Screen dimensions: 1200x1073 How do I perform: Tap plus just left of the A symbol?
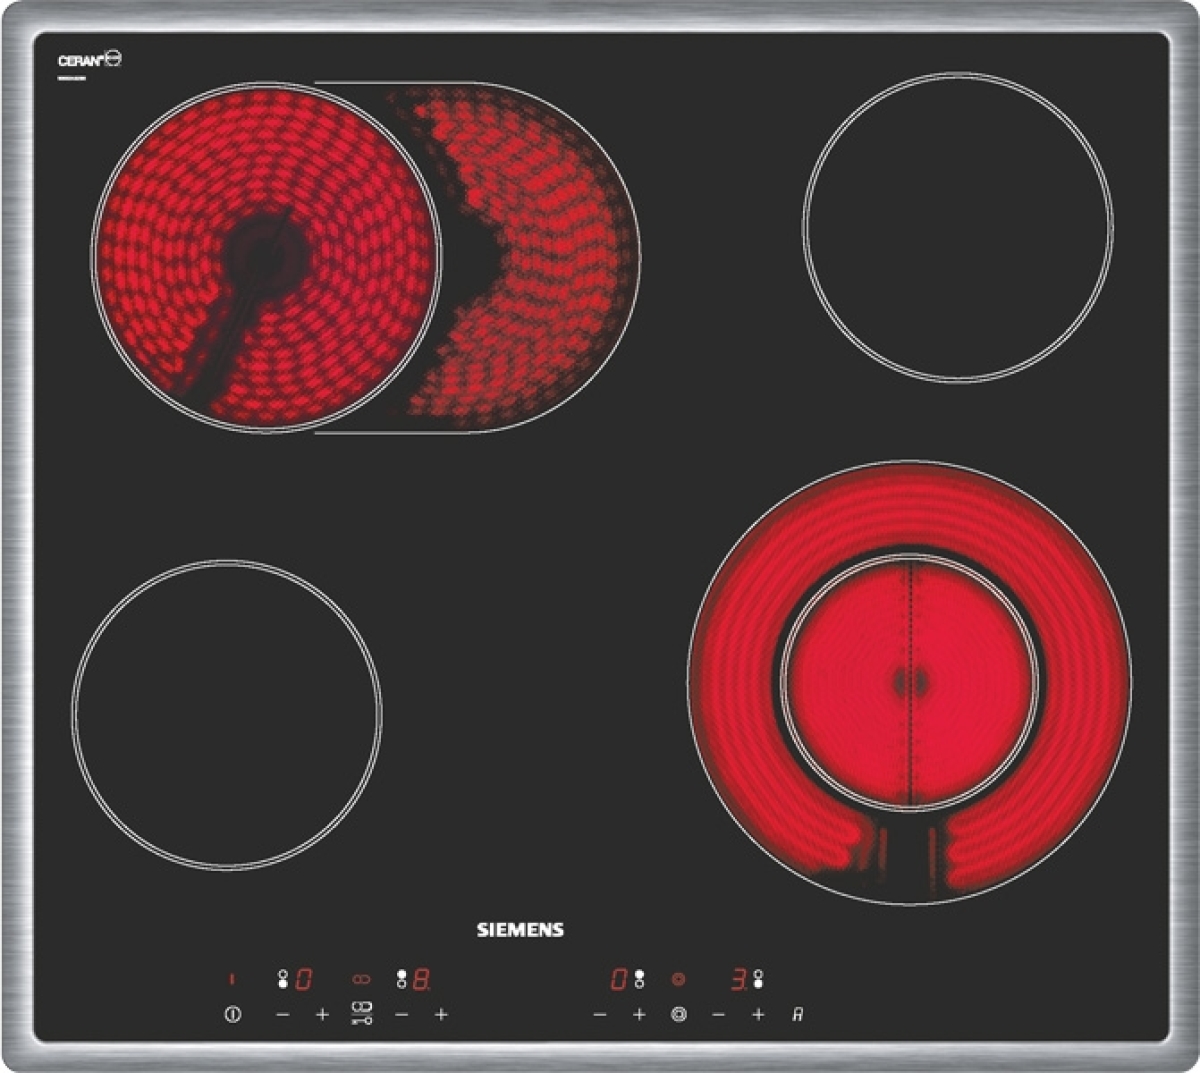pos(758,1014)
